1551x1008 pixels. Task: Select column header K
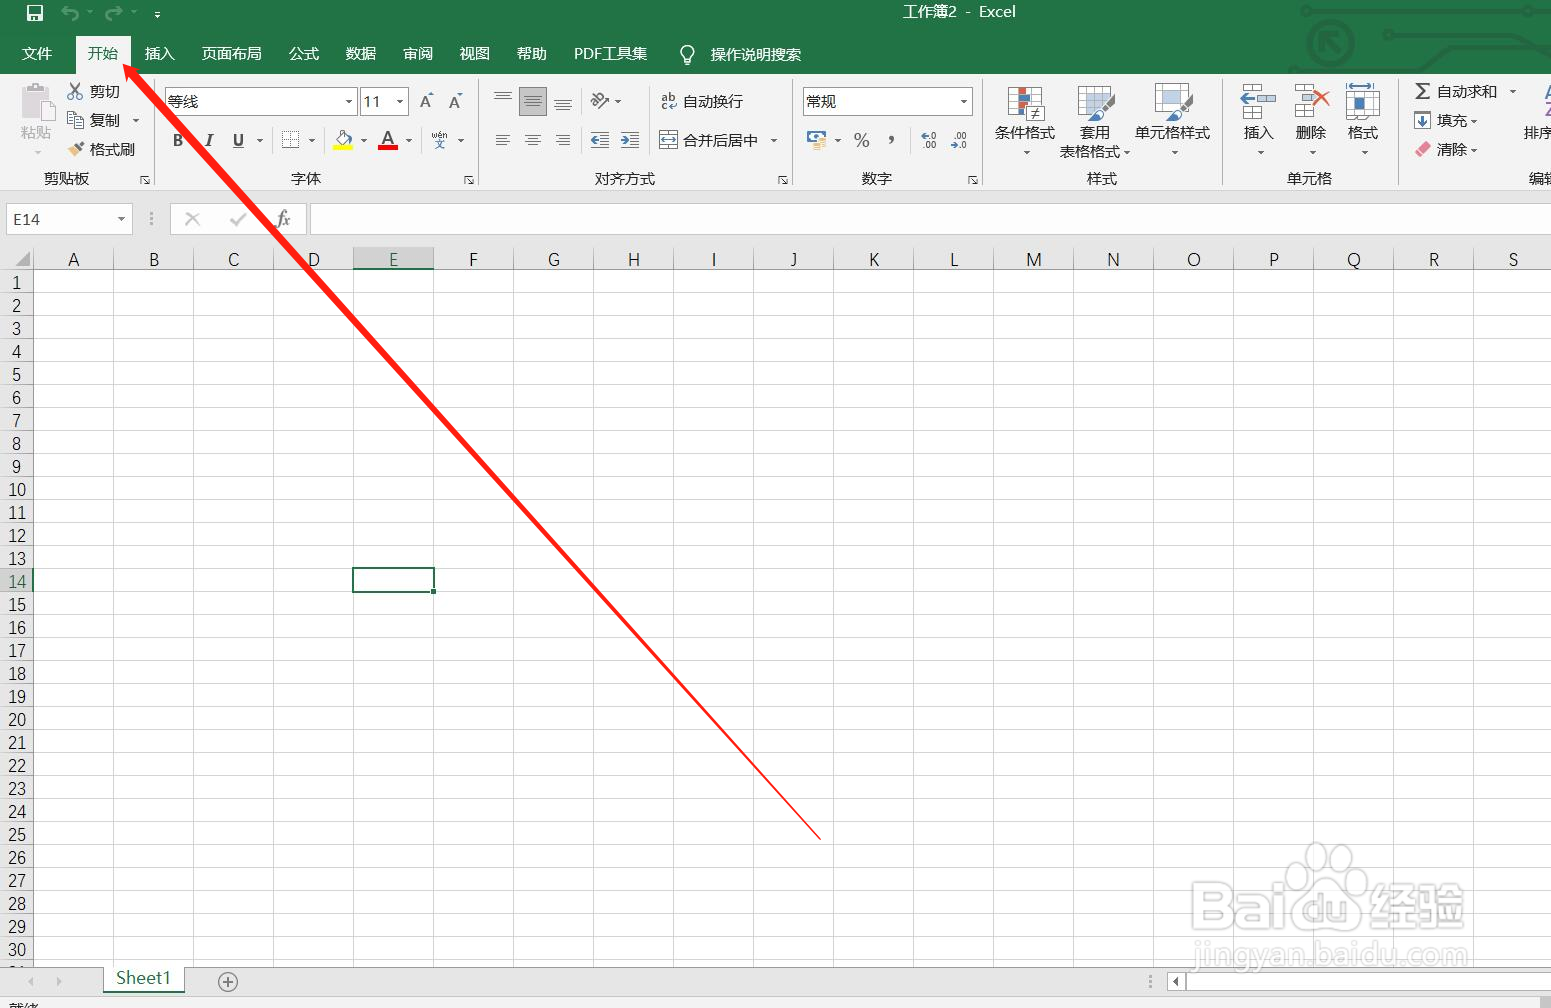pyautogui.click(x=874, y=259)
